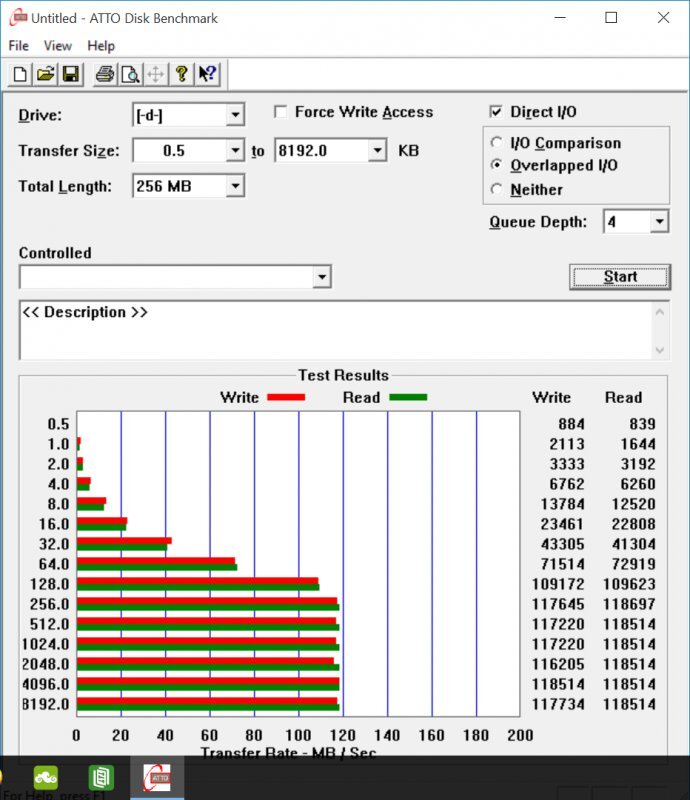
Task: Click the New document toolbar icon
Action: 21,74
